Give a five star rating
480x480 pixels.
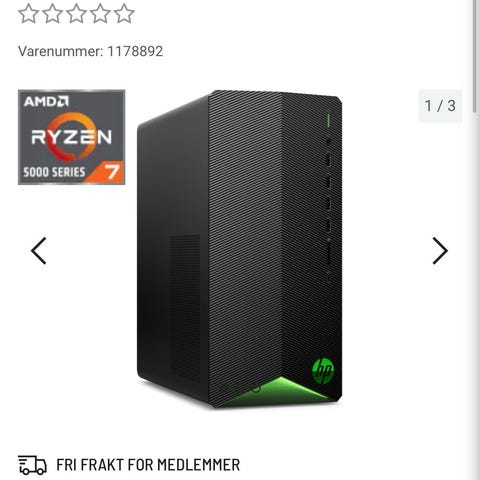(x=124, y=14)
